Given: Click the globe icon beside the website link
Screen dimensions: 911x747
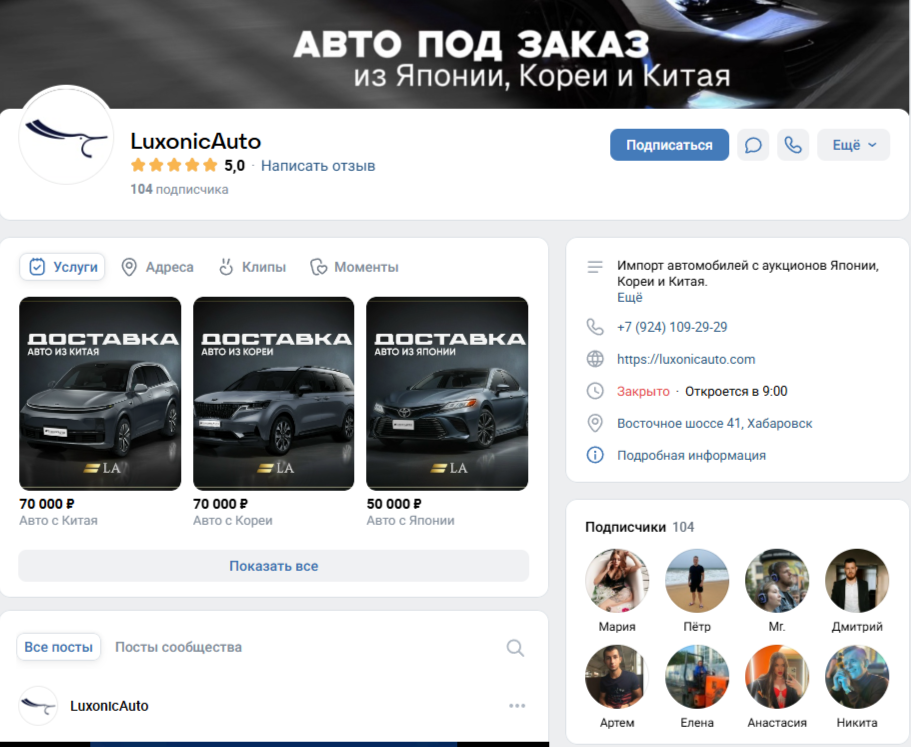Looking at the screenshot, I should 596,359.
